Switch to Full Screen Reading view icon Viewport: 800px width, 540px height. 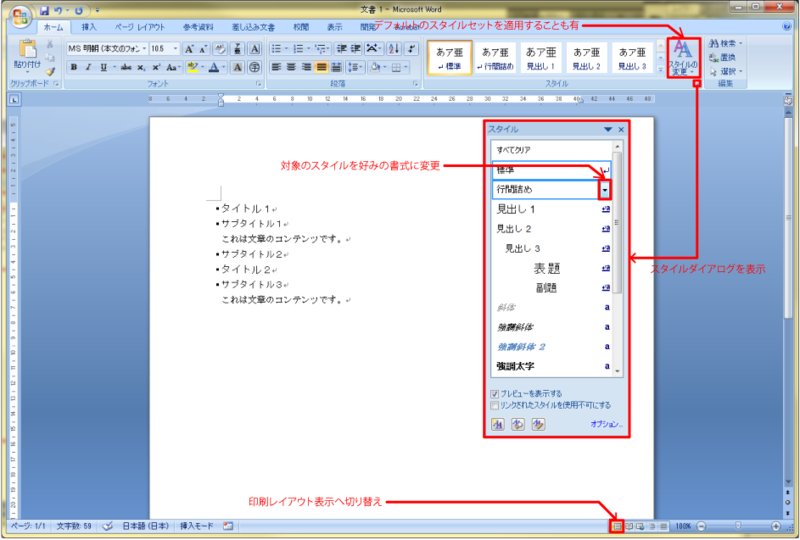pos(629,526)
